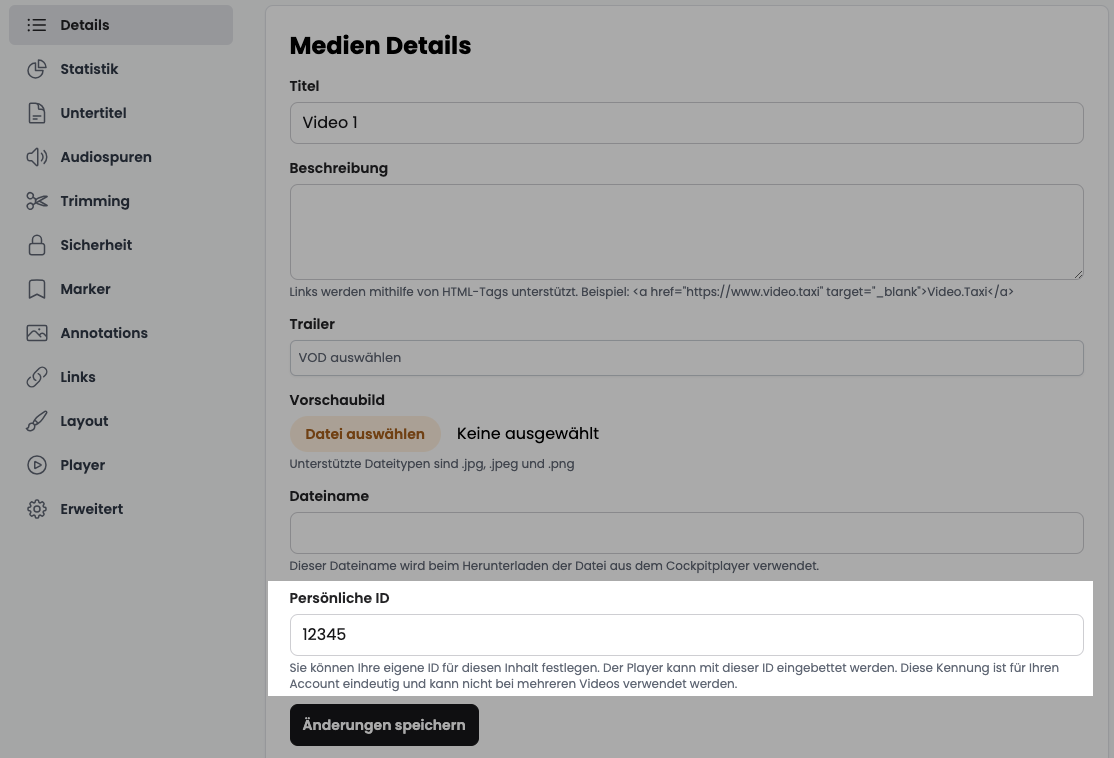Go to Player settings
1114x758 pixels.
121,465
